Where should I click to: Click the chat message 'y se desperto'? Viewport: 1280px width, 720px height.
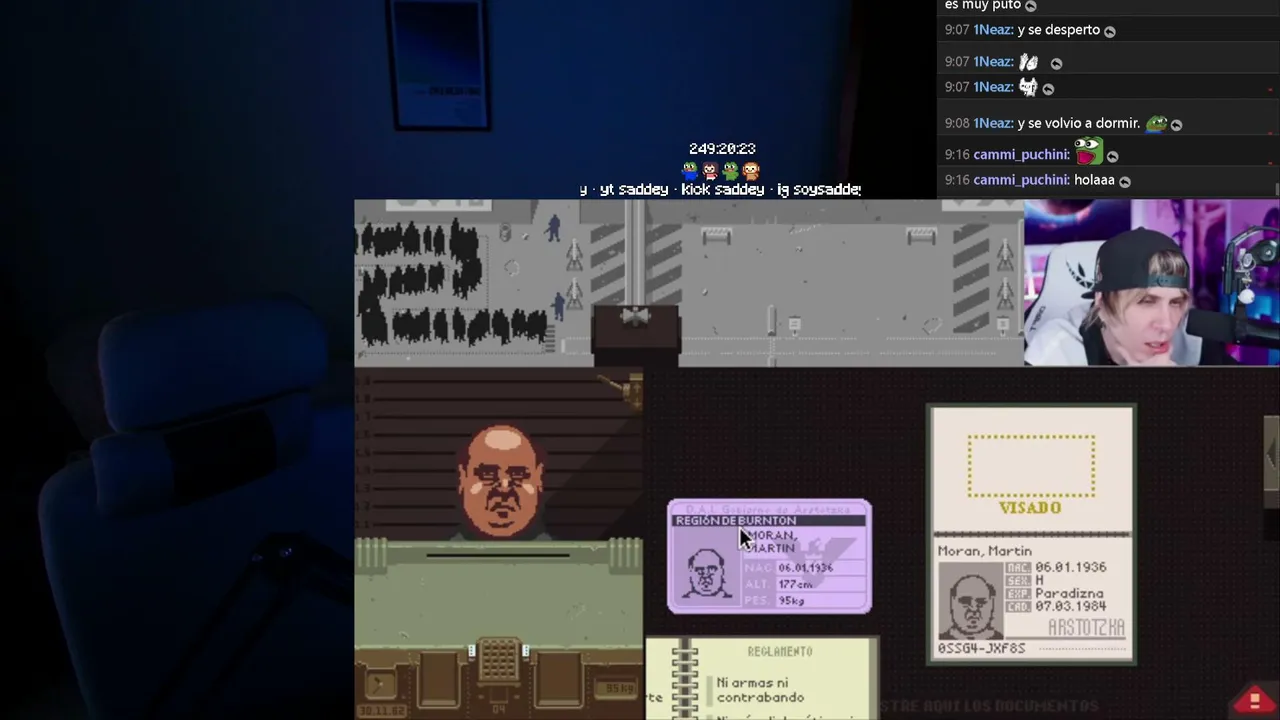(1058, 30)
